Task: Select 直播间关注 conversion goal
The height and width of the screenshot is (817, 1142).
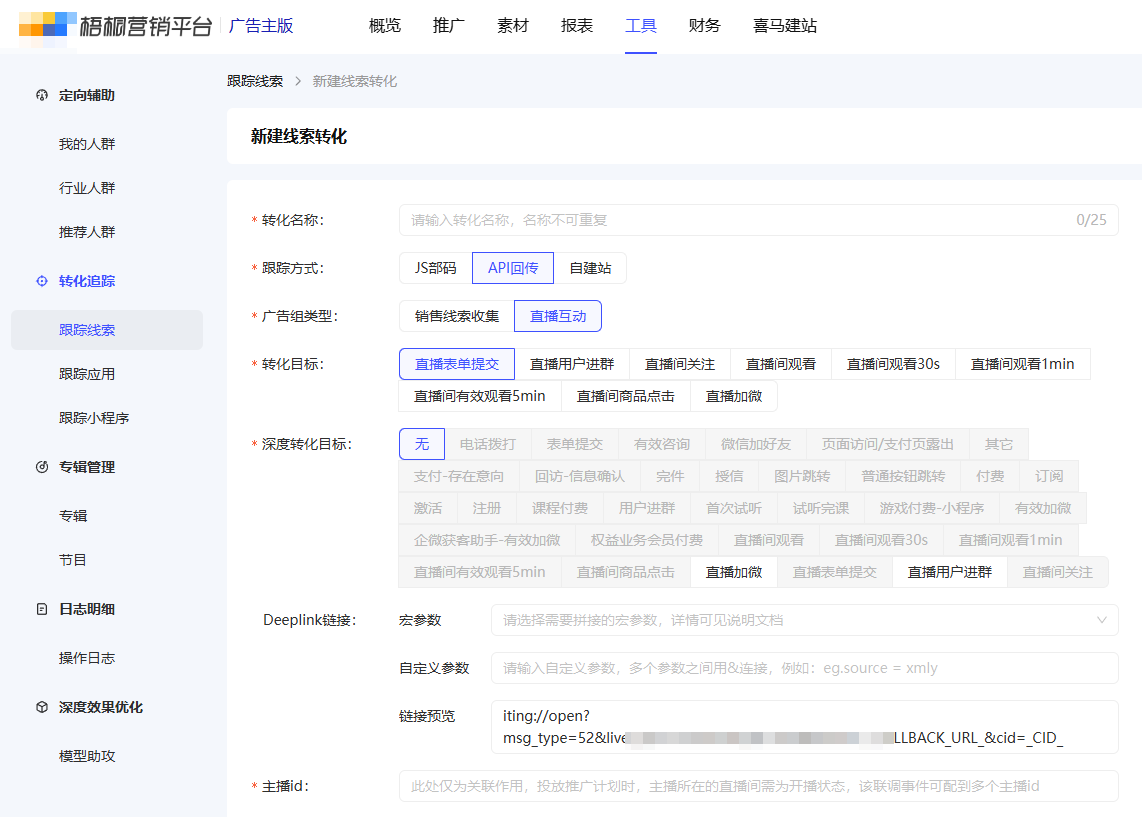Action: pos(680,364)
